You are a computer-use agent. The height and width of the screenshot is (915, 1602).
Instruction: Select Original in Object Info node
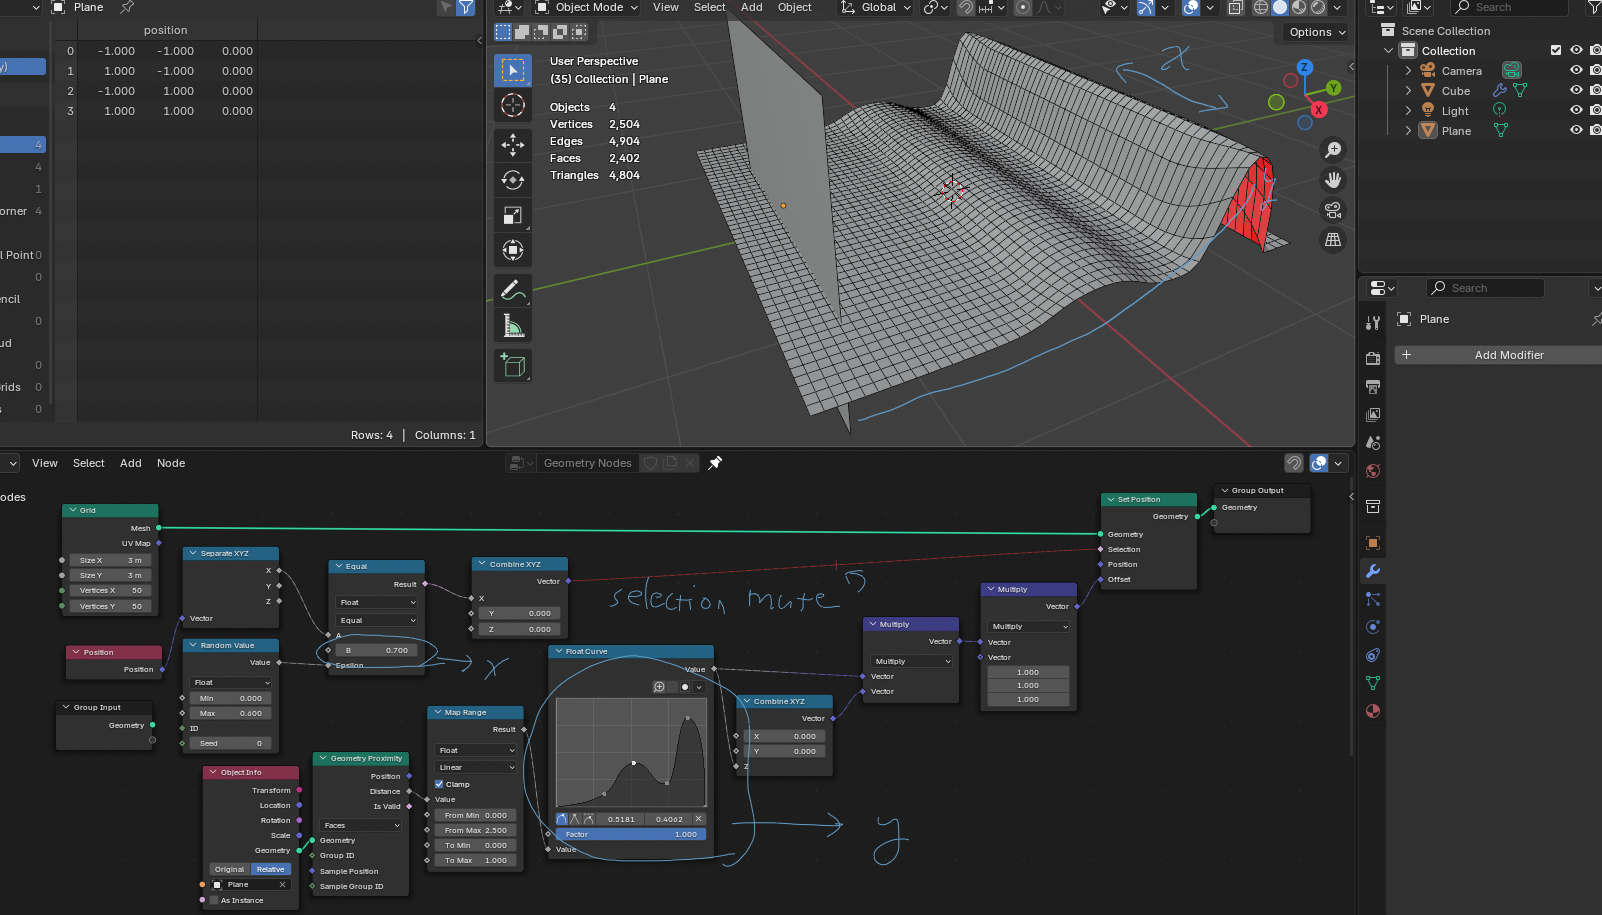click(230, 869)
